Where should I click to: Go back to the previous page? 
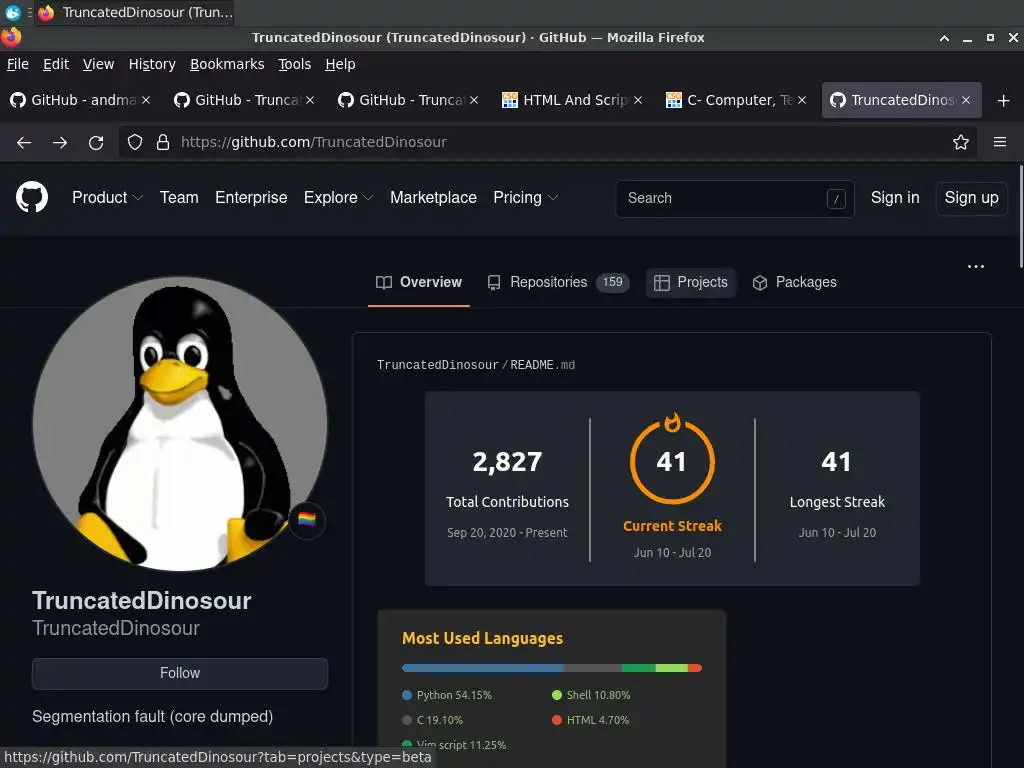[x=24, y=142]
